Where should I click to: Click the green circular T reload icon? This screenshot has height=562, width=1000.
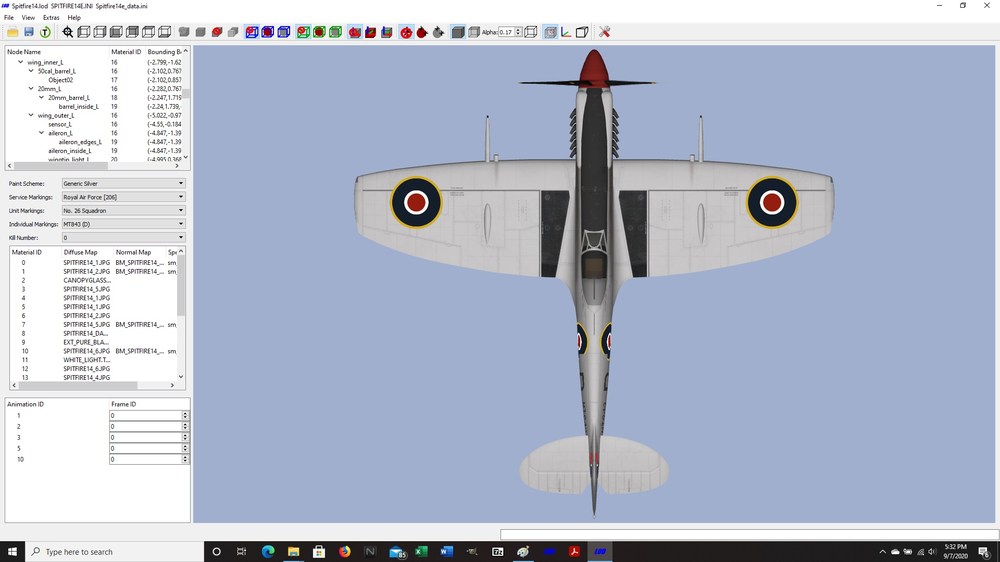click(x=45, y=32)
